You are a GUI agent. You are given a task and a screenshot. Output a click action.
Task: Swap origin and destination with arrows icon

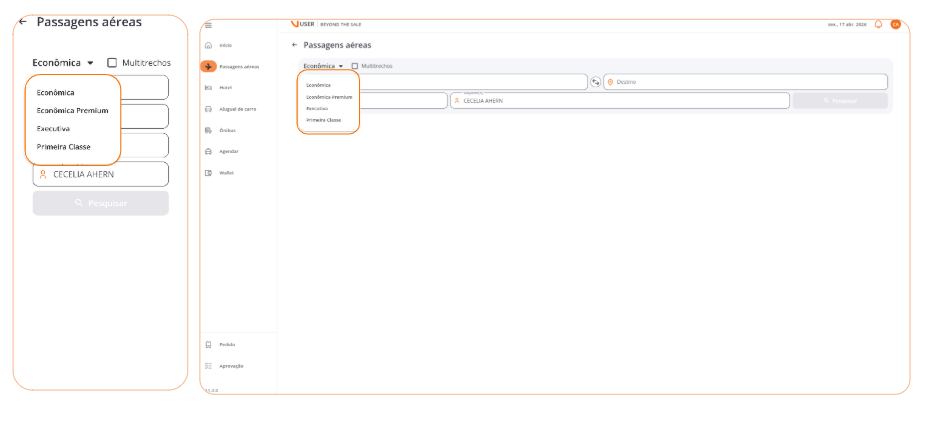[x=595, y=82]
